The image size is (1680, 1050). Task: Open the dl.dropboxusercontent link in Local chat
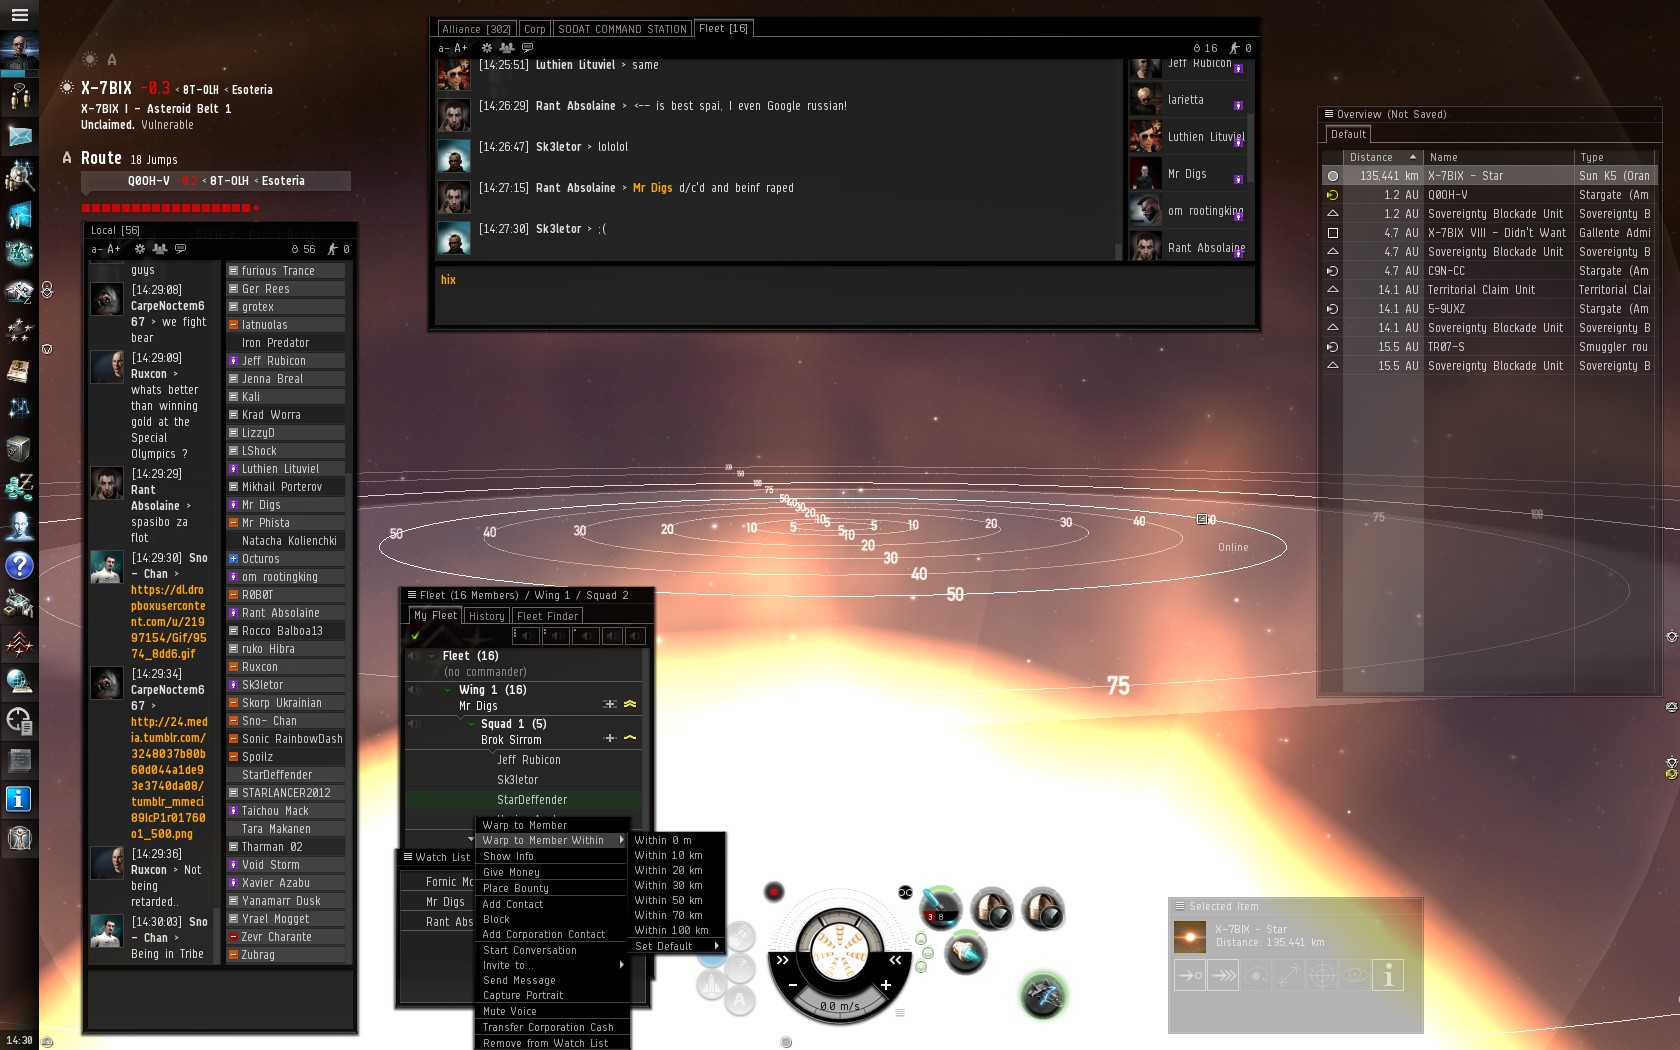point(168,622)
